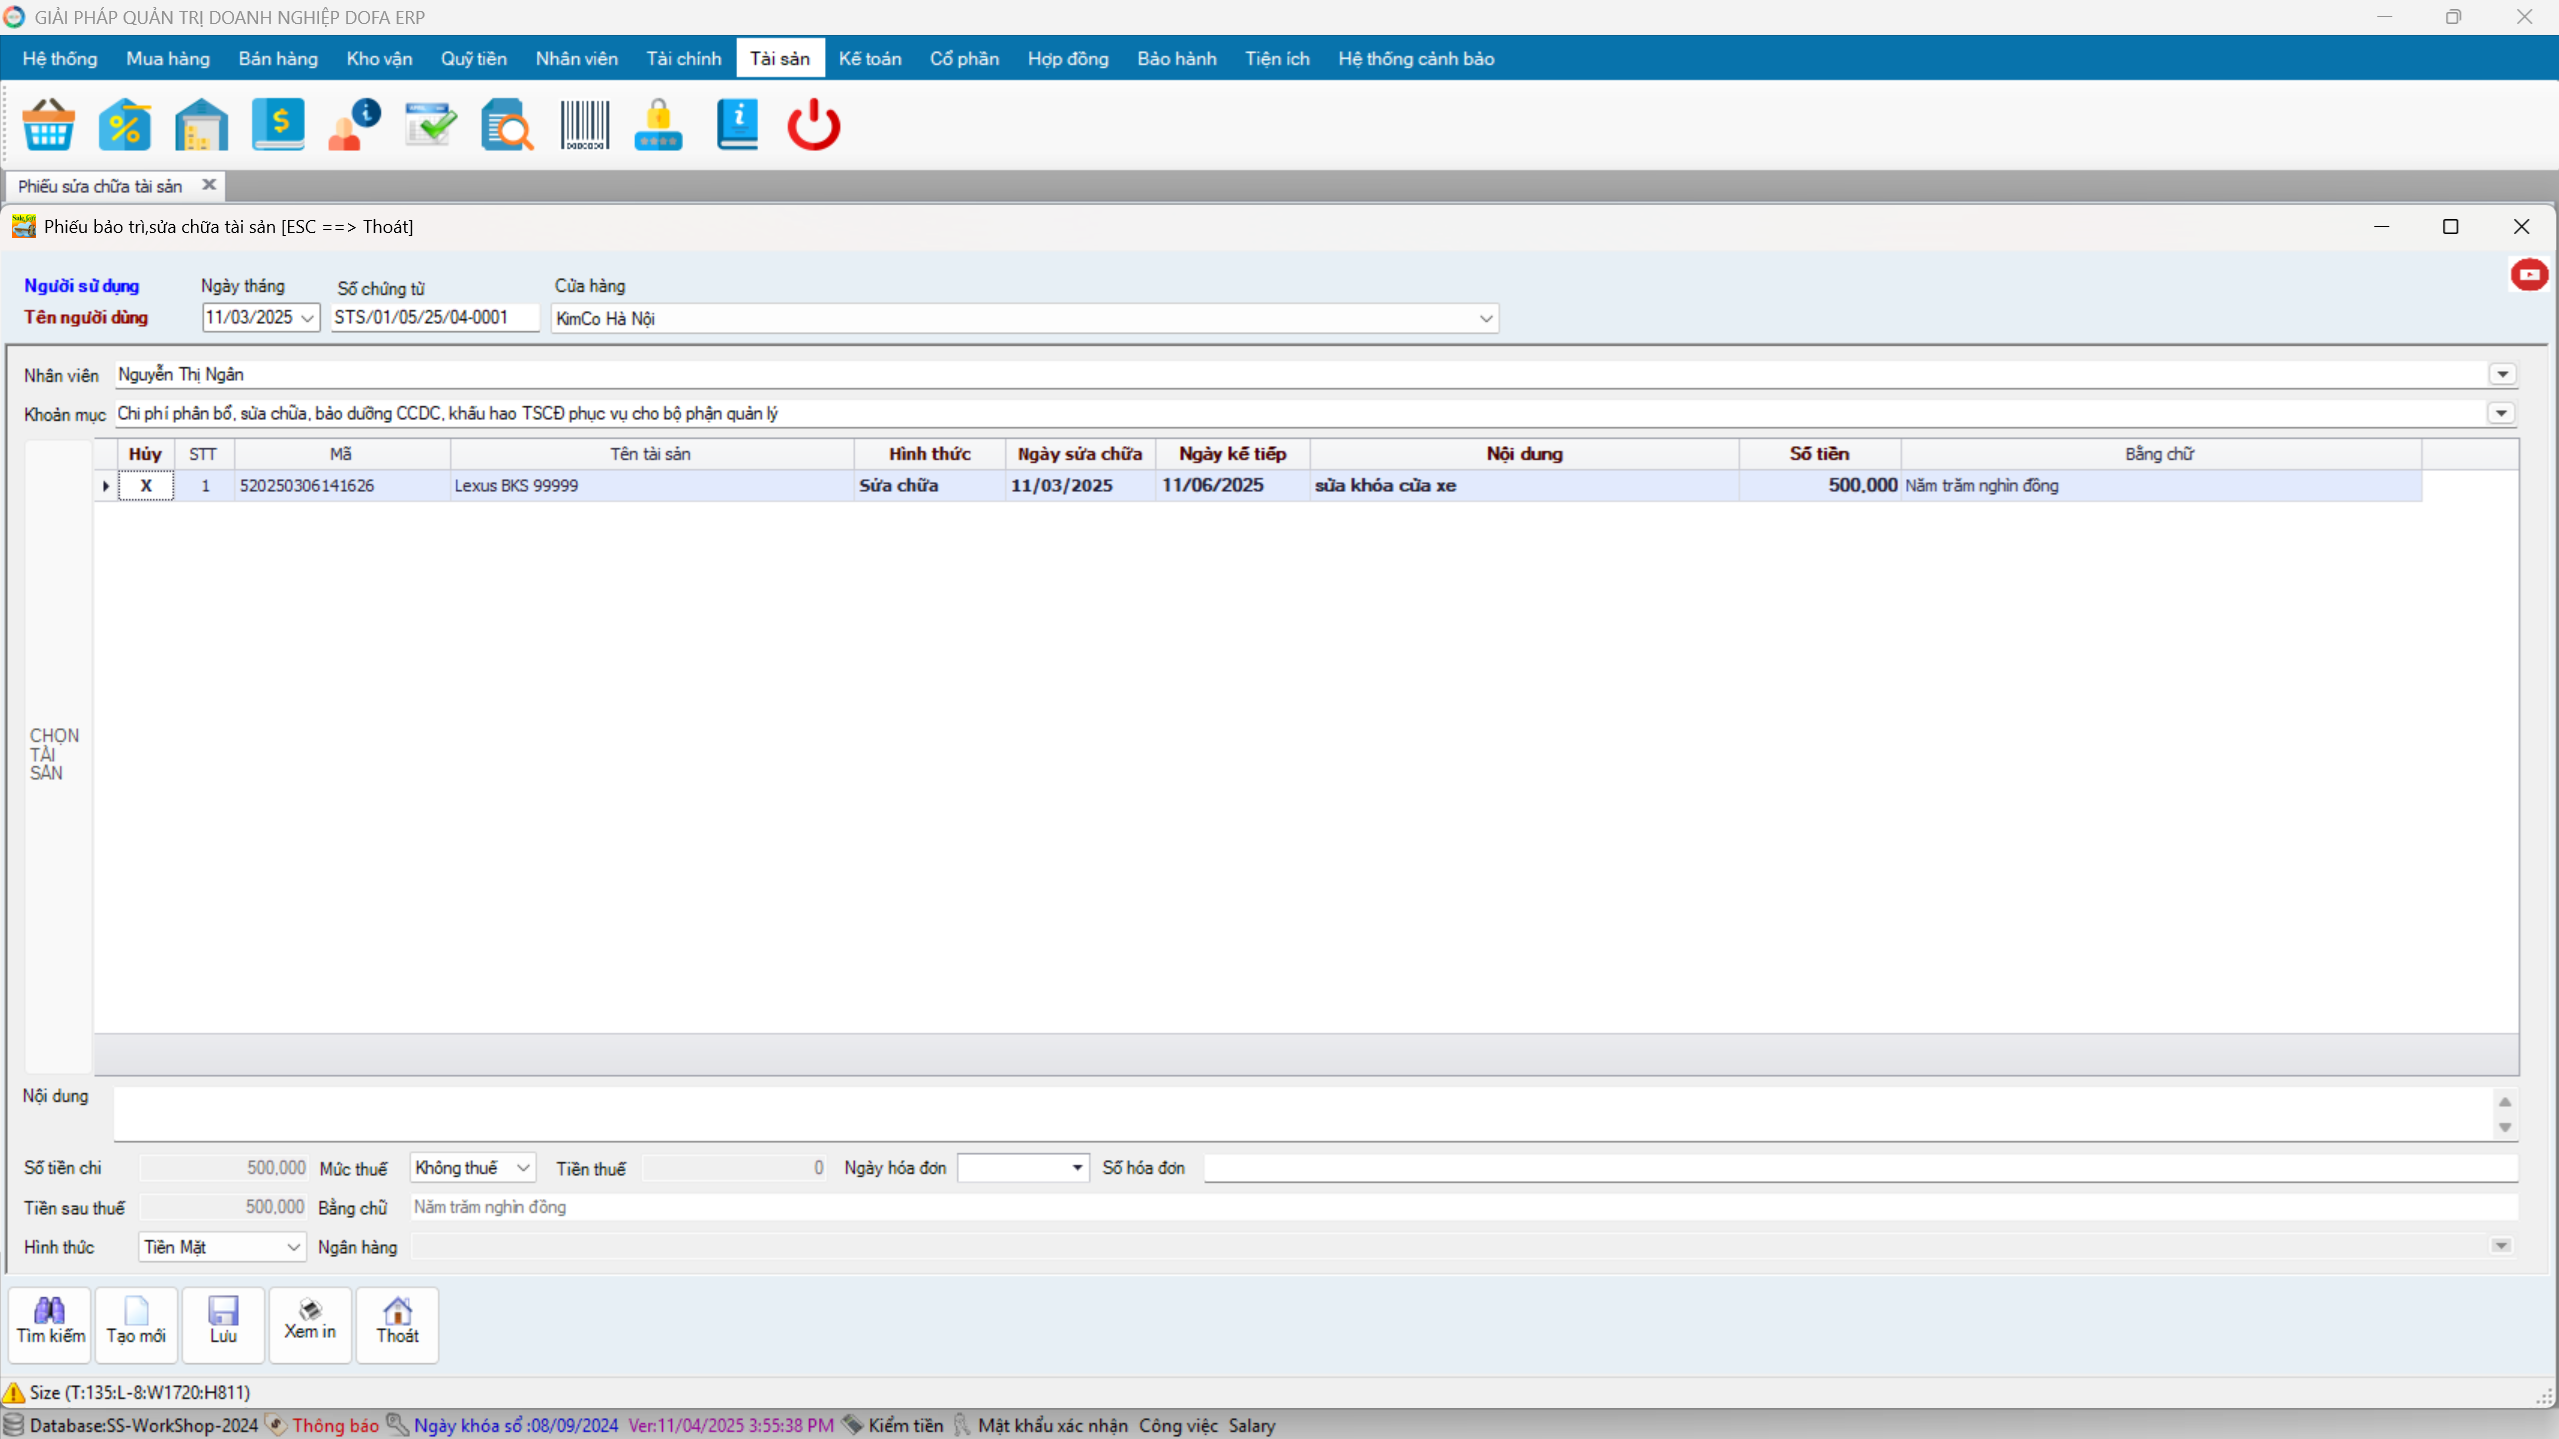This screenshot has height=1439, width=2559.
Task: Open the percent discount toolbar icon
Action: click(x=125, y=125)
